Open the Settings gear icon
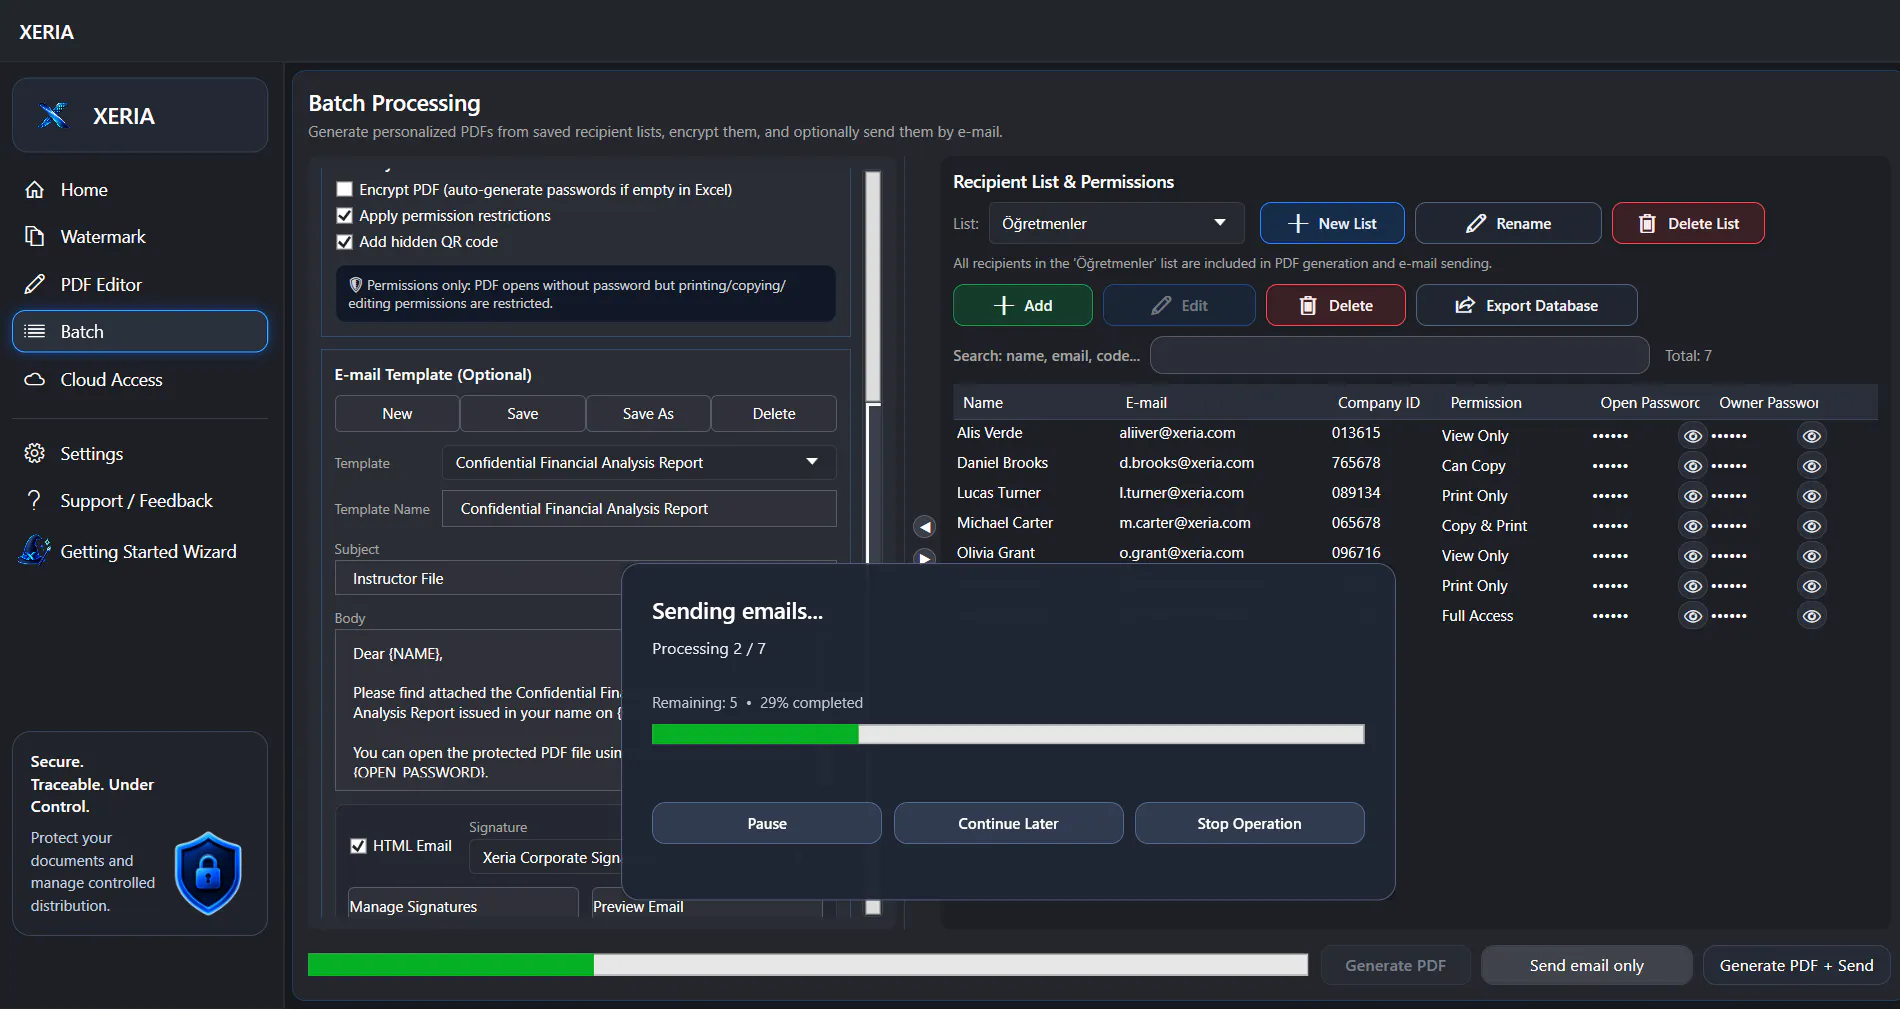The height and width of the screenshot is (1011, 1900). [x=35, y=454]
